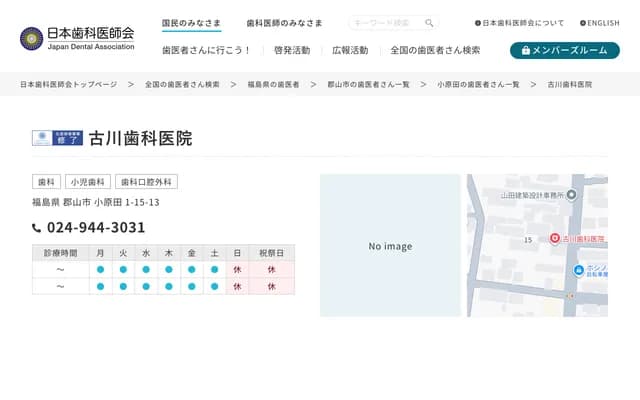640x400 pixels.
Task: Click the 山田建築設計事務所 gray map marker
Action: click(572, 195)
